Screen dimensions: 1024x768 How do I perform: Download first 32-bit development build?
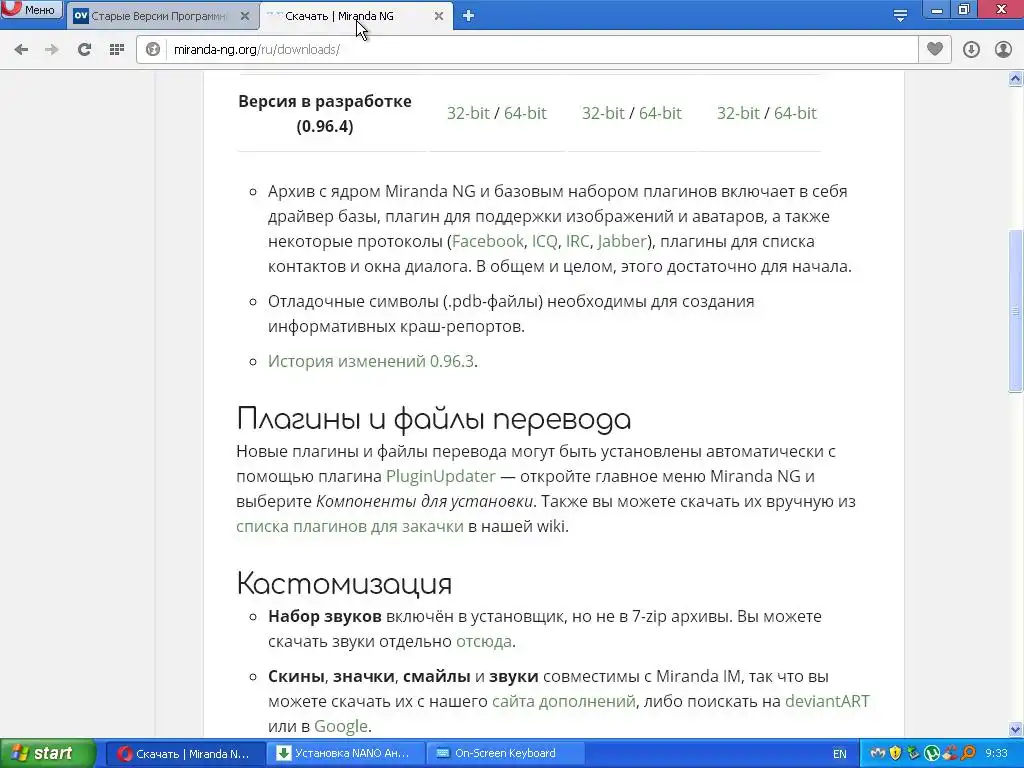(468, 113)
